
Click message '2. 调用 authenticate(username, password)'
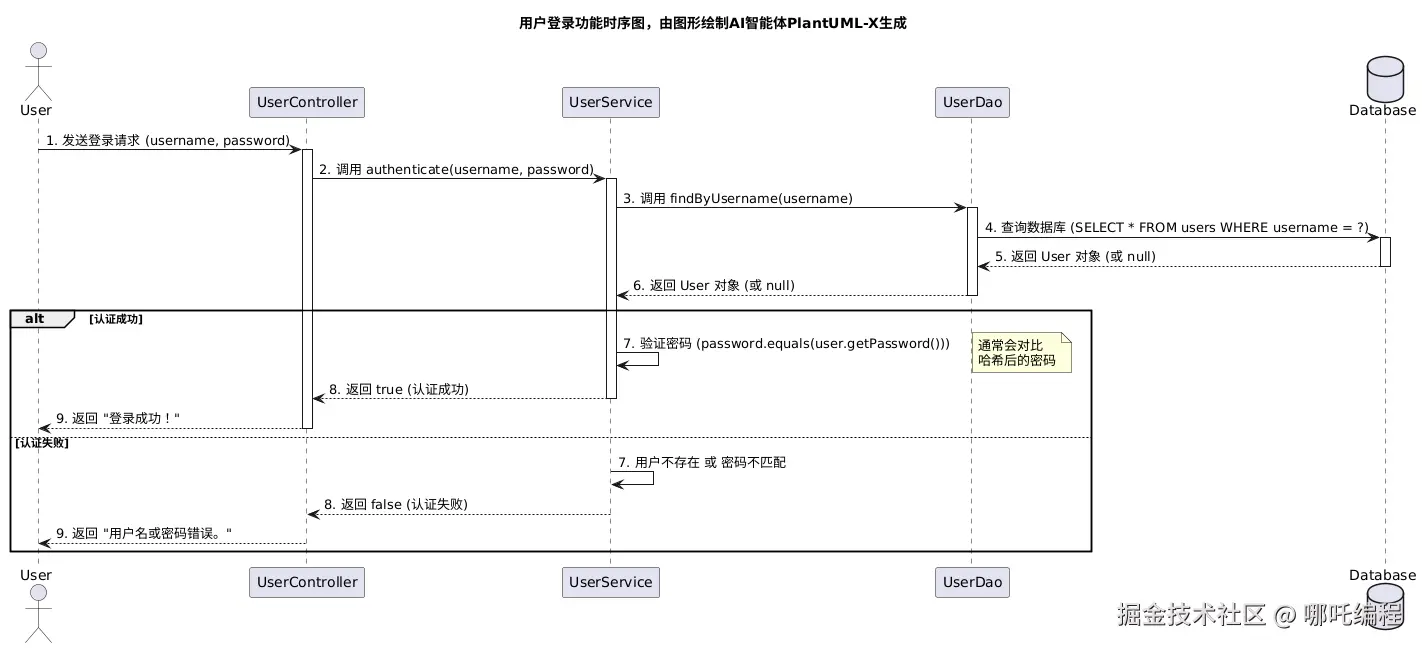click(457, 170)
